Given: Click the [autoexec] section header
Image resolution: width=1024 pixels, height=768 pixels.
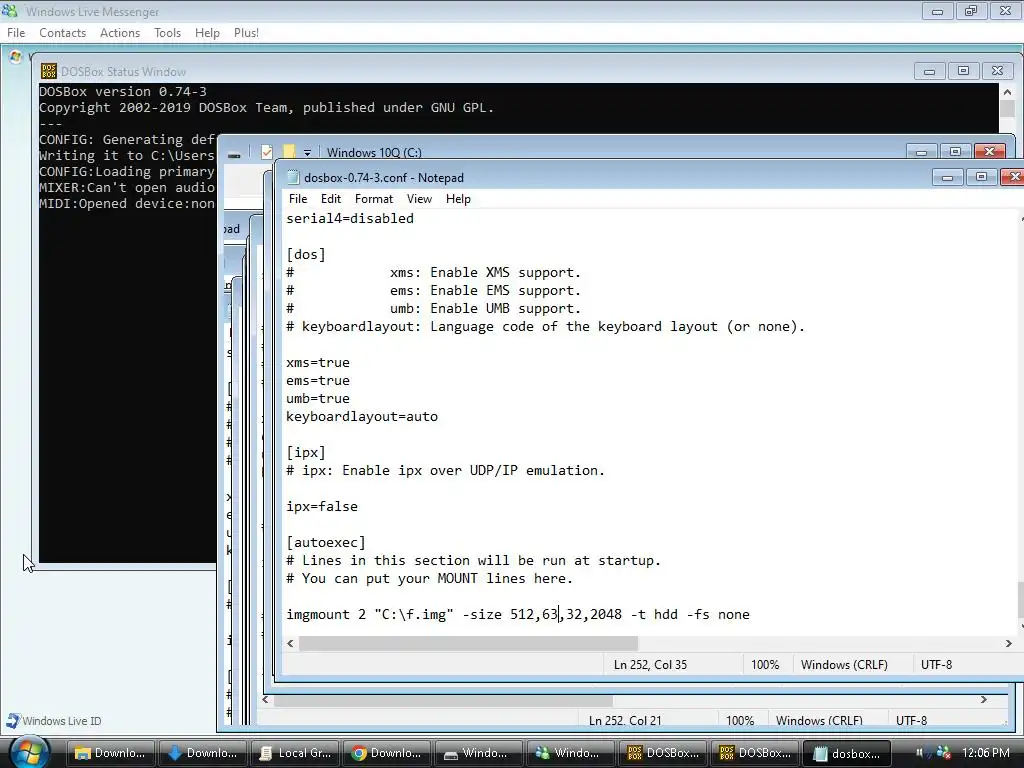Looking at the screenshot, I should click(x=326, y=543).
